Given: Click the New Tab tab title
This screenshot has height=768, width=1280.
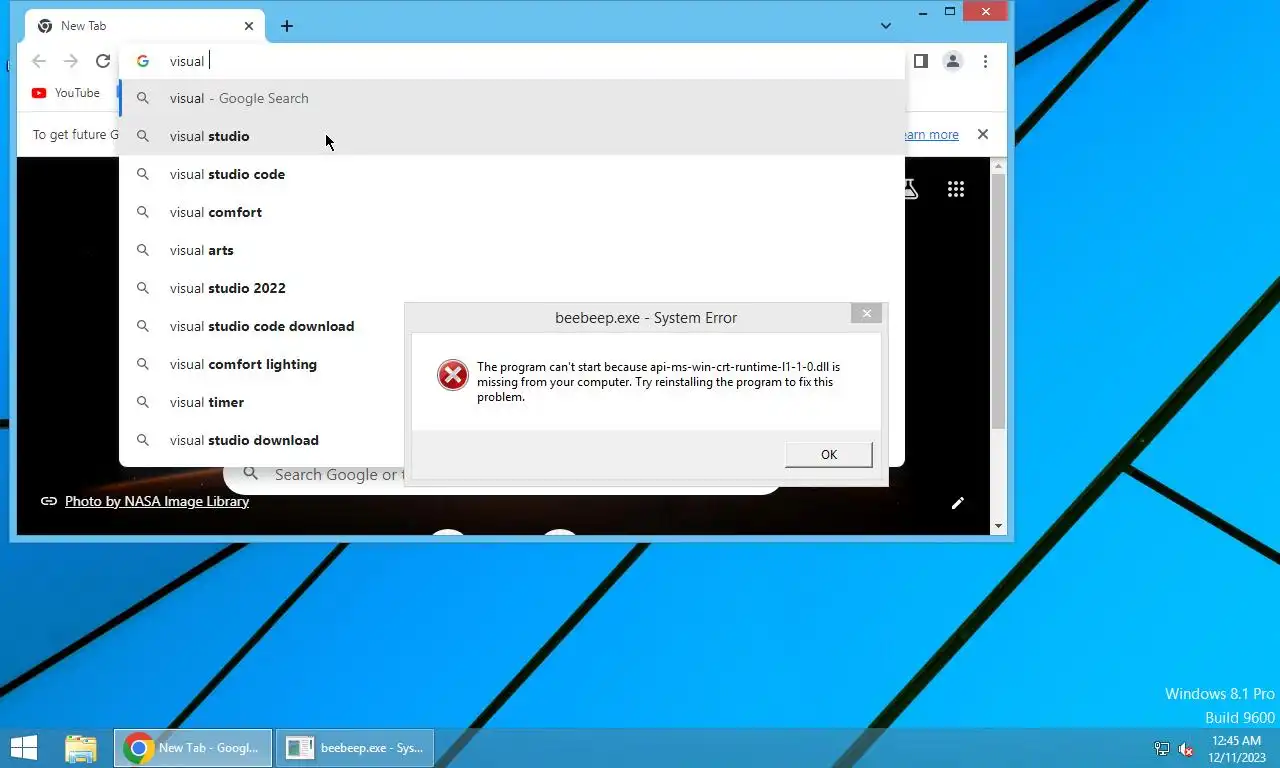Looking at the screenshot, I should (83, 26).
